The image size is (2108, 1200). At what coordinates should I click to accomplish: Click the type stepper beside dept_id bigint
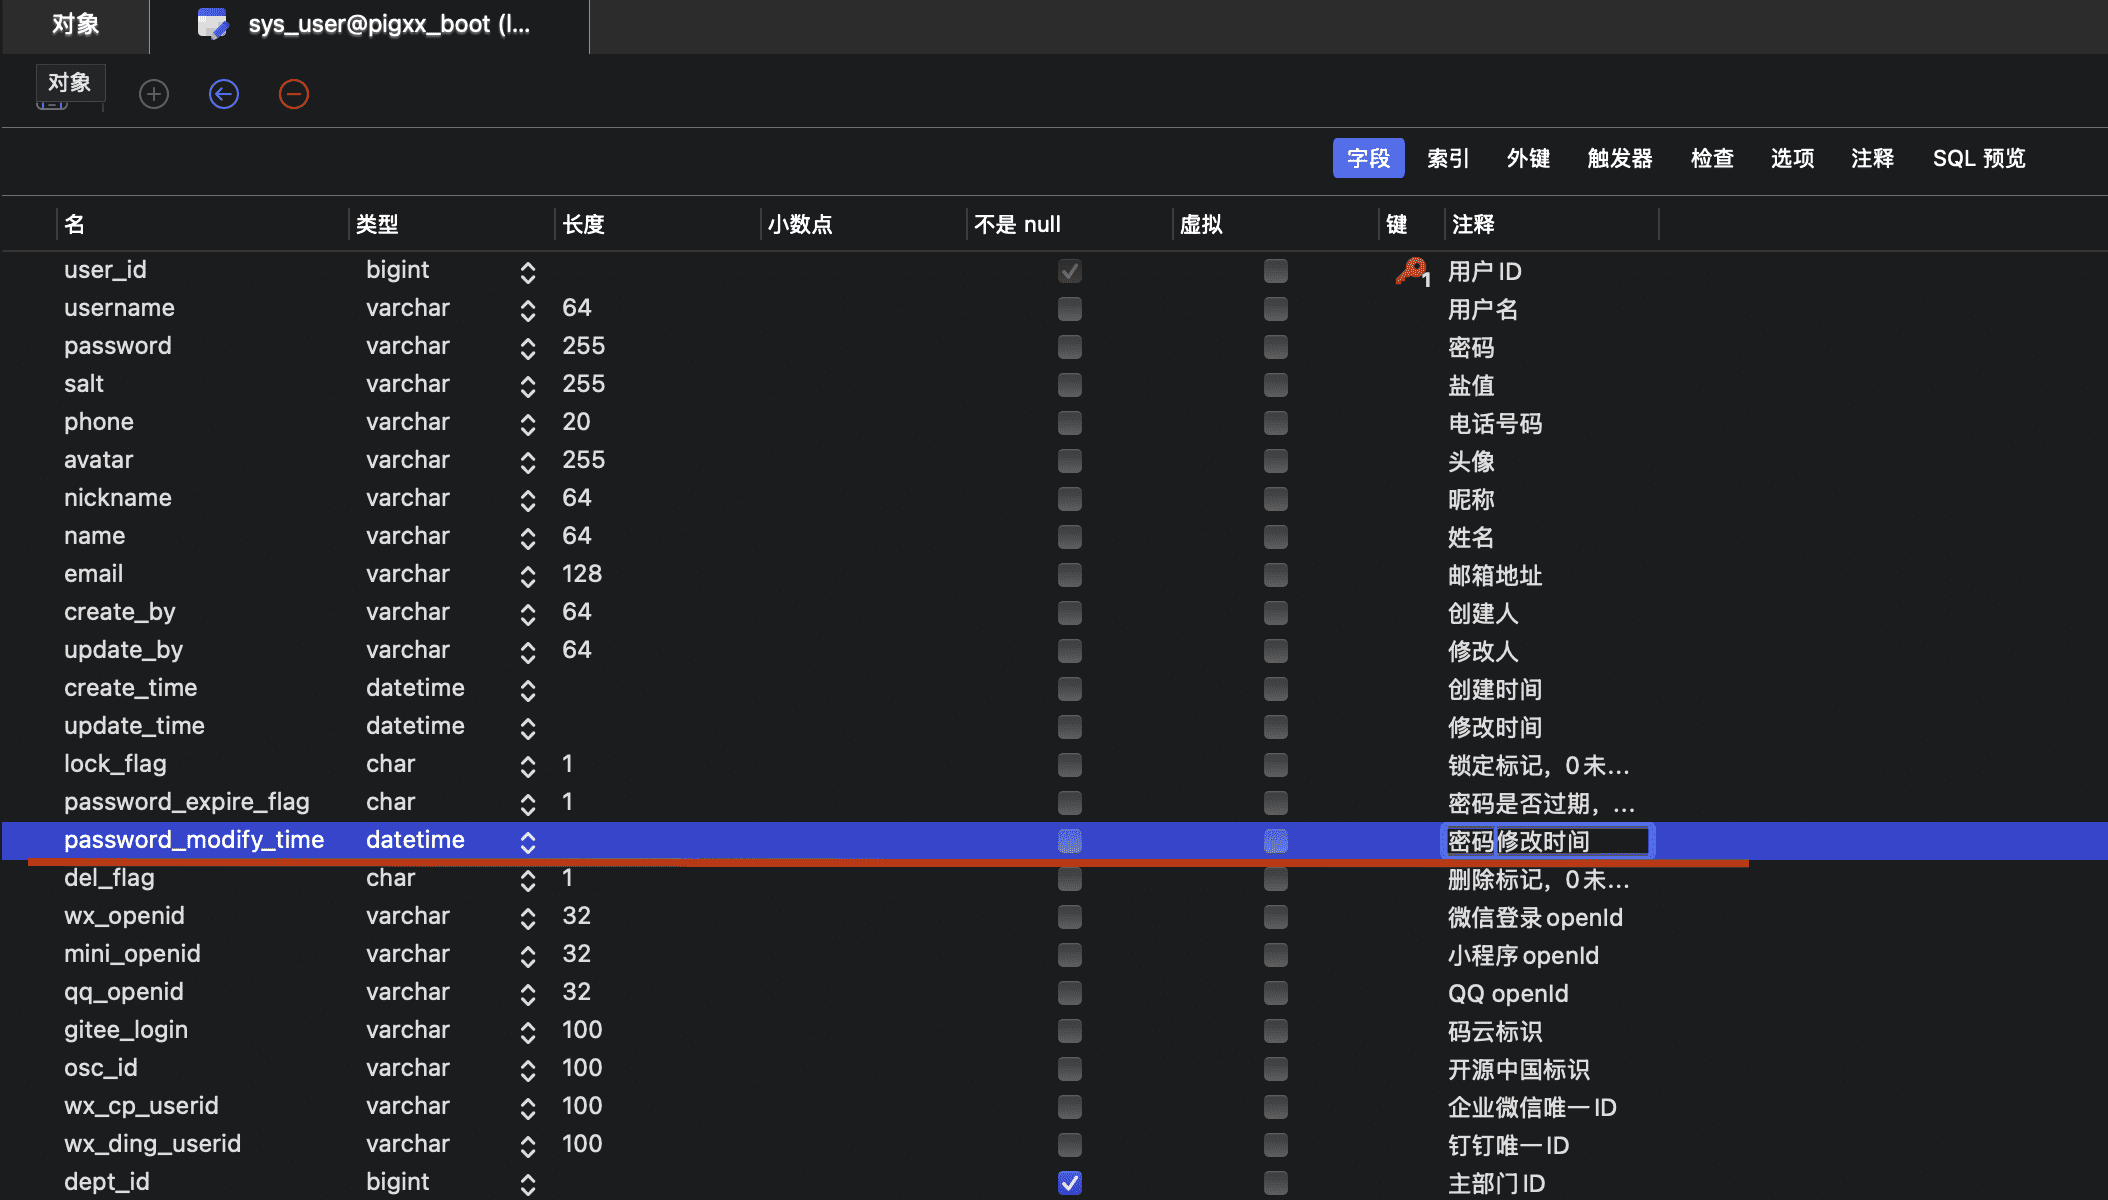coord(527,1182)
